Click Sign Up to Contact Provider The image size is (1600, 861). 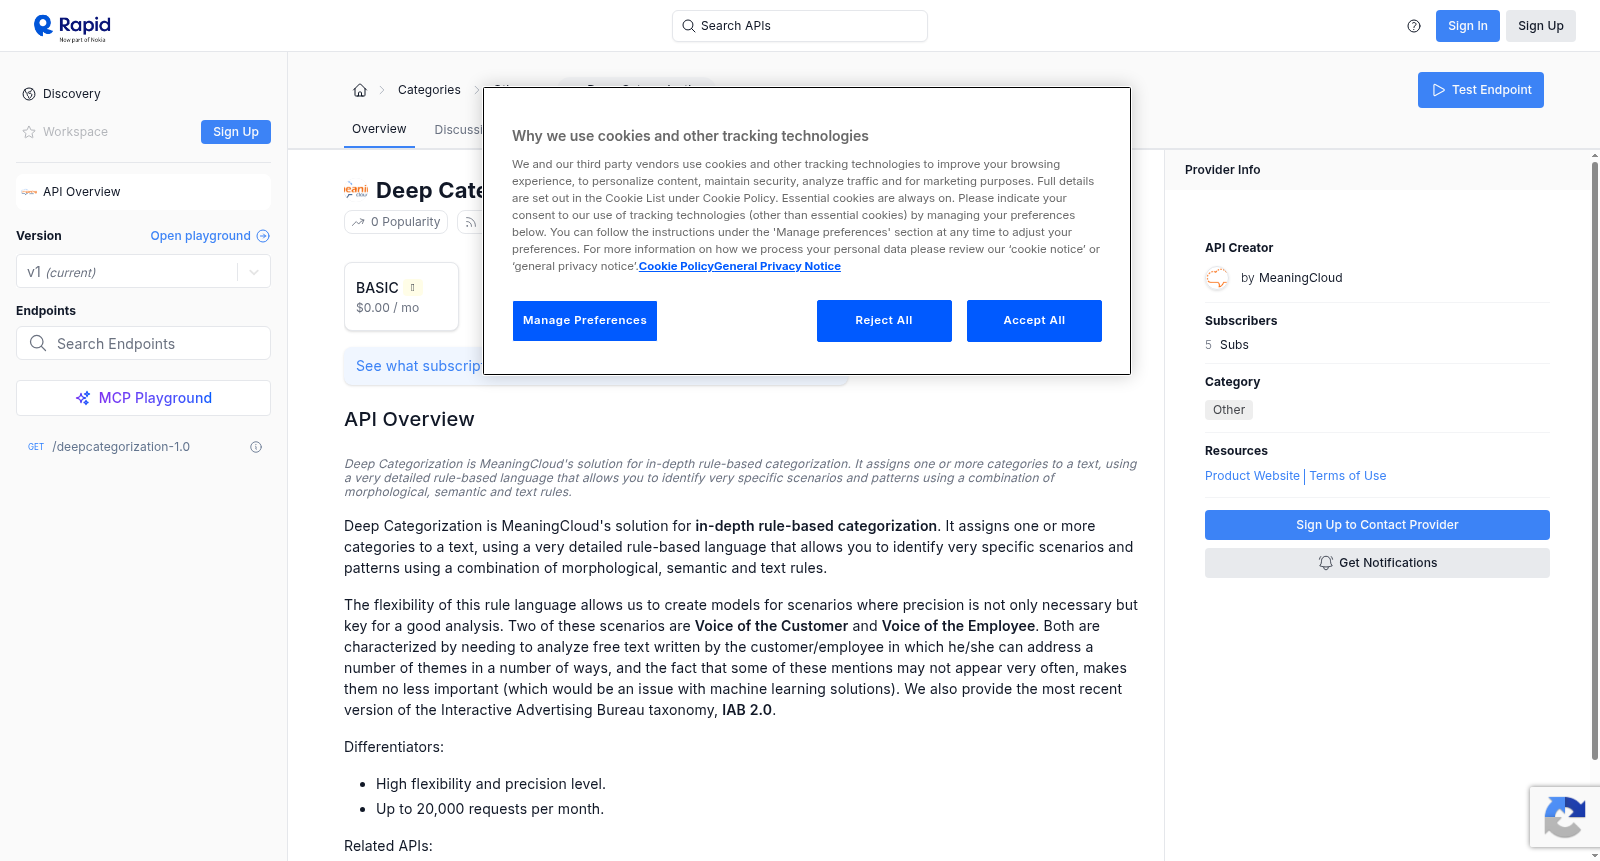point(1377,525)
